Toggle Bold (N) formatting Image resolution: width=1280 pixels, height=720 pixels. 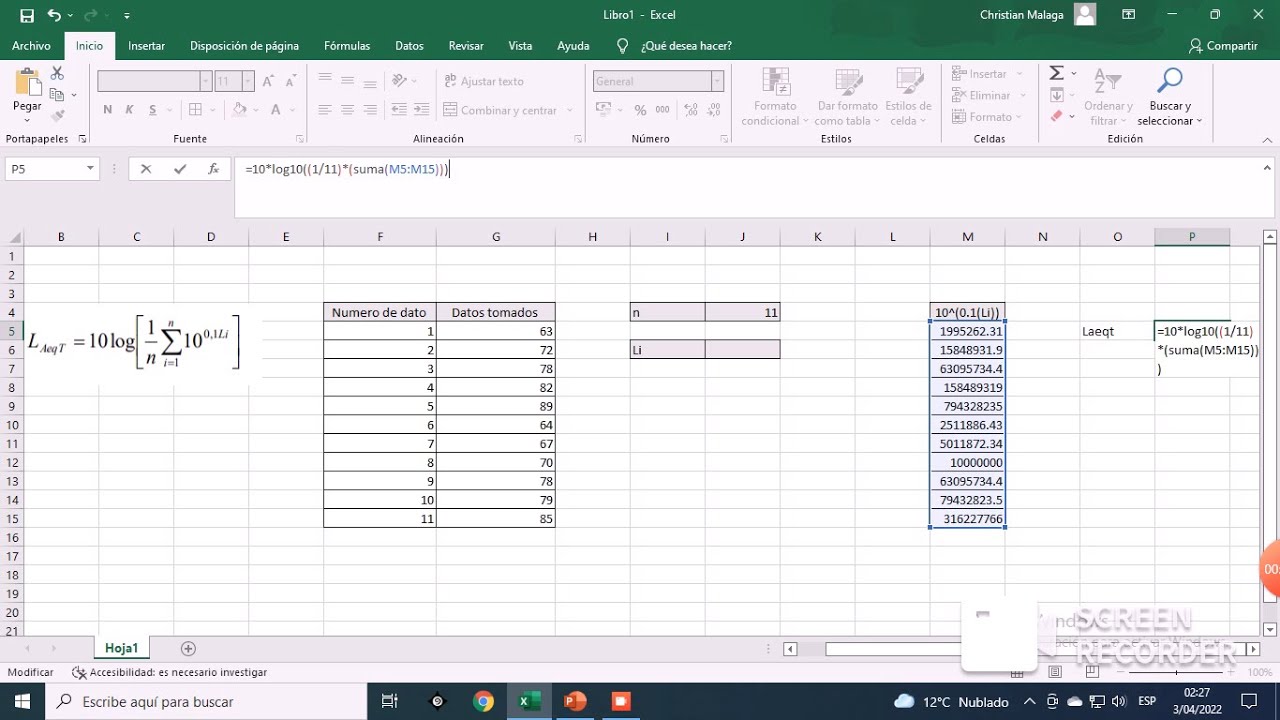click(108, 110)
